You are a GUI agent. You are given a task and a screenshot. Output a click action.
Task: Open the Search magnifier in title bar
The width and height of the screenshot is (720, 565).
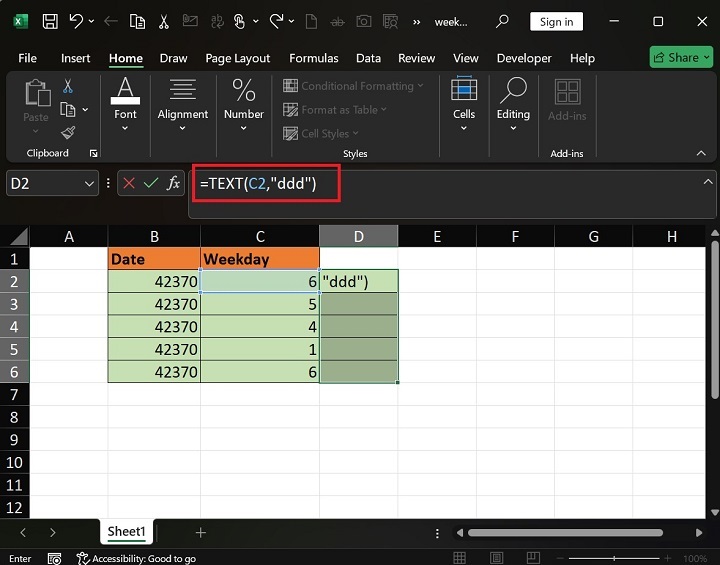coord(502,21)
